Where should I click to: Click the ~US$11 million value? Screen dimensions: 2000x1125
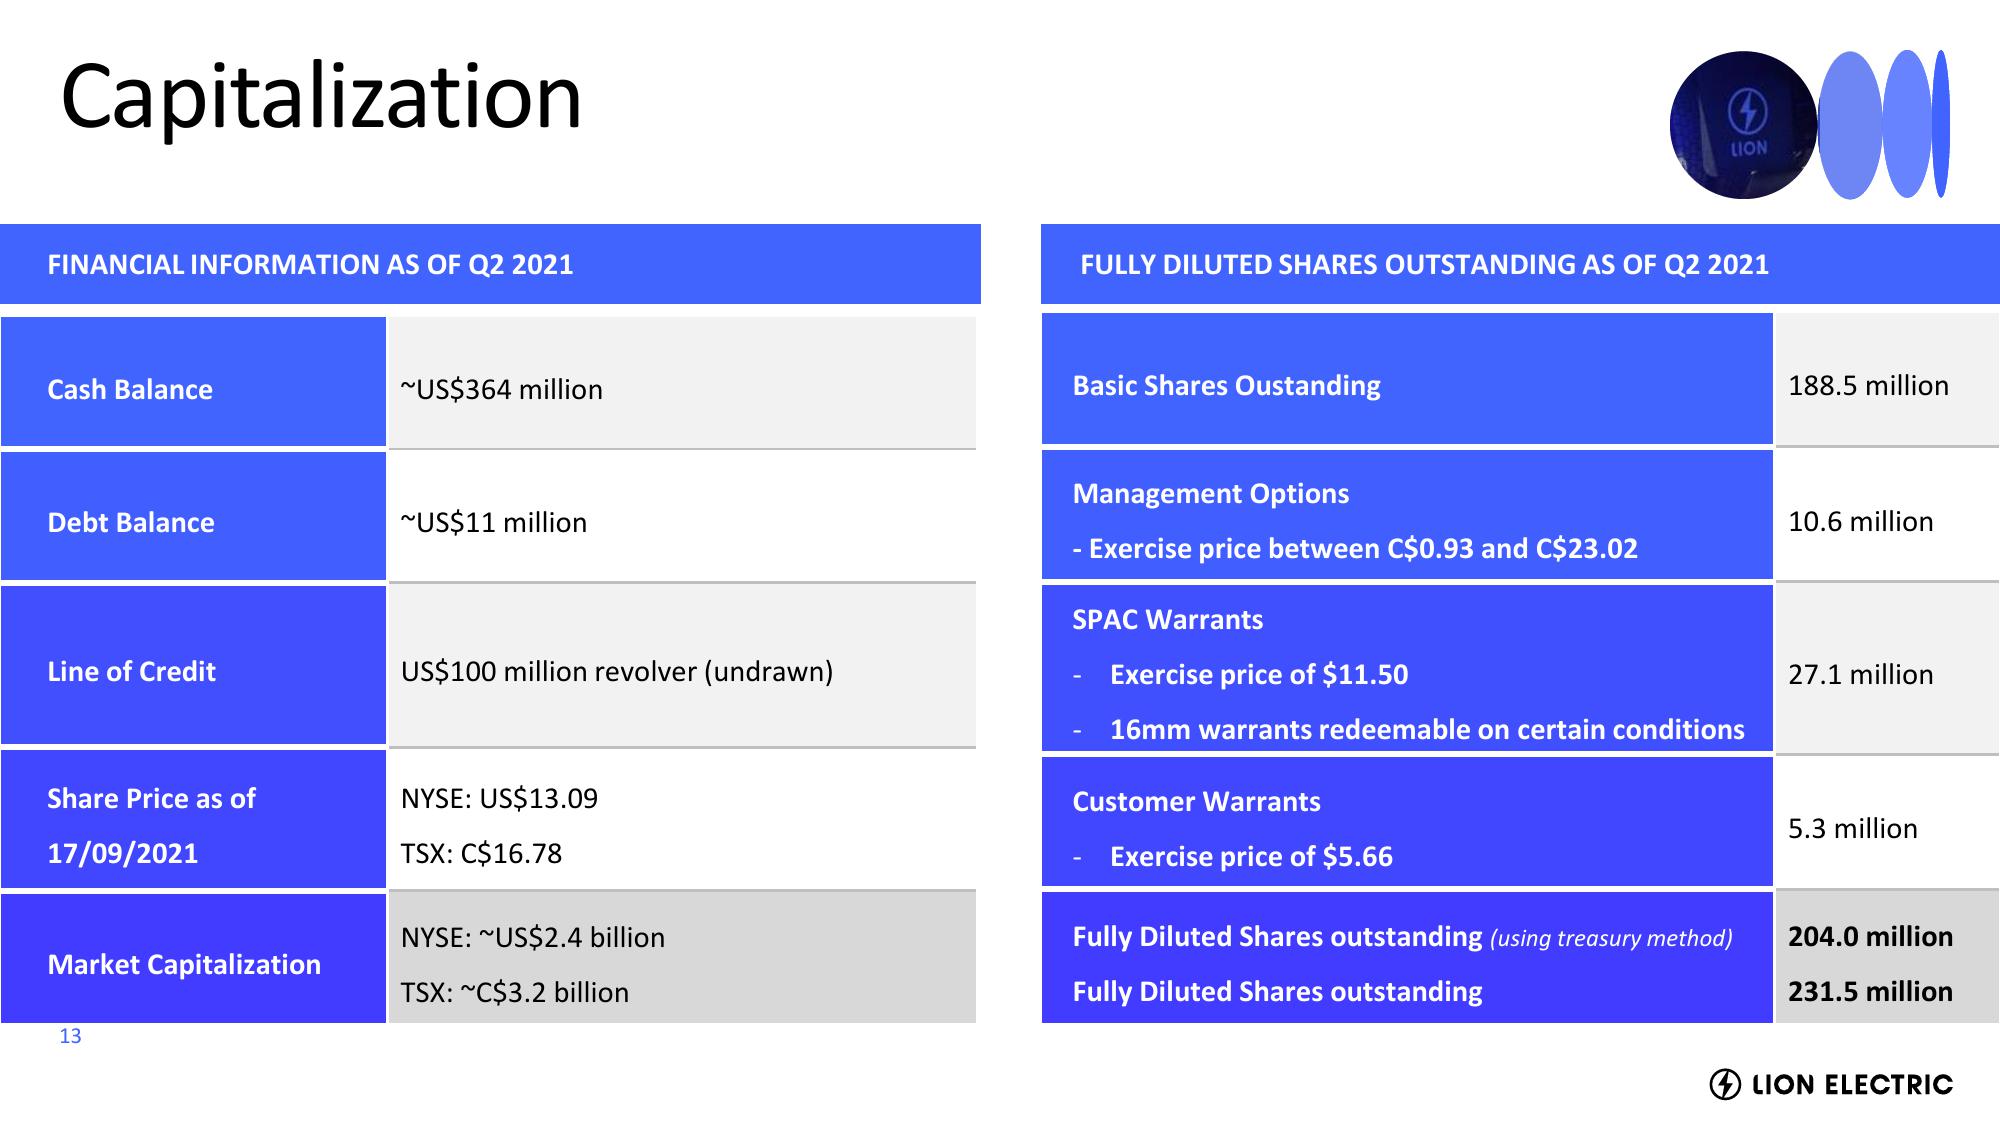point(493,522)
